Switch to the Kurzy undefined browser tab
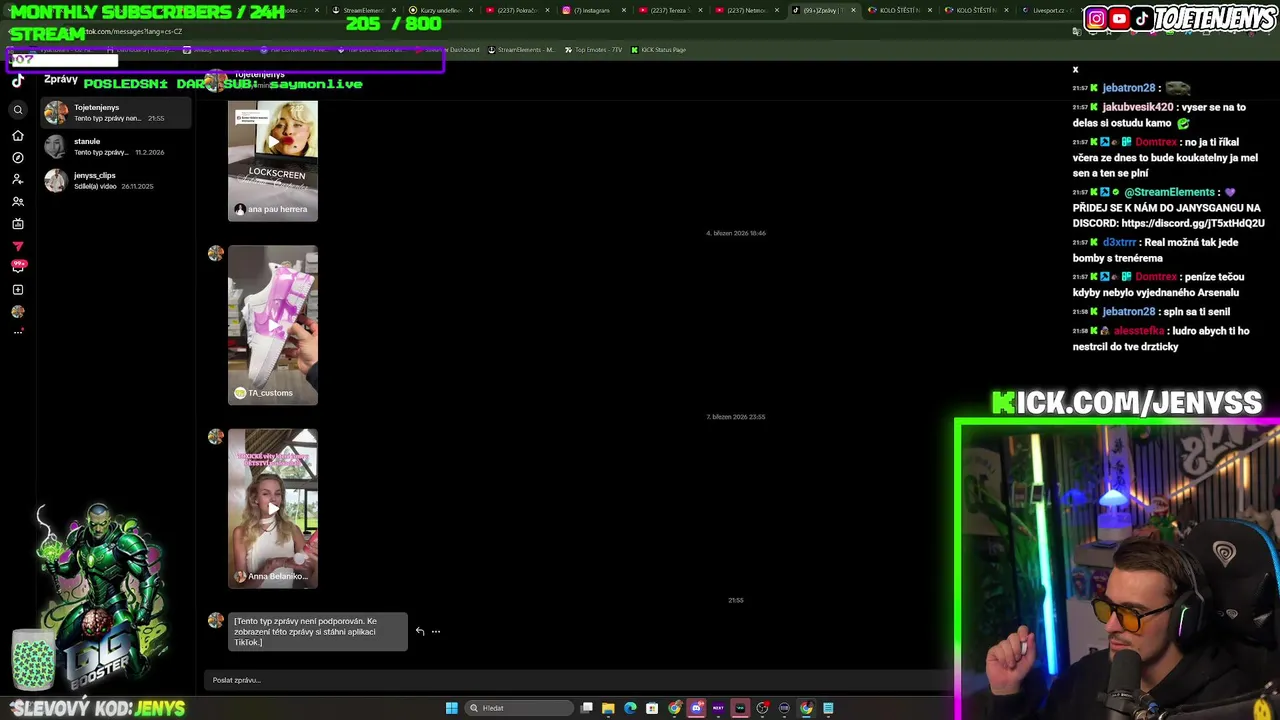Viewport: 1280px width, 720px height. click(440, 10)
